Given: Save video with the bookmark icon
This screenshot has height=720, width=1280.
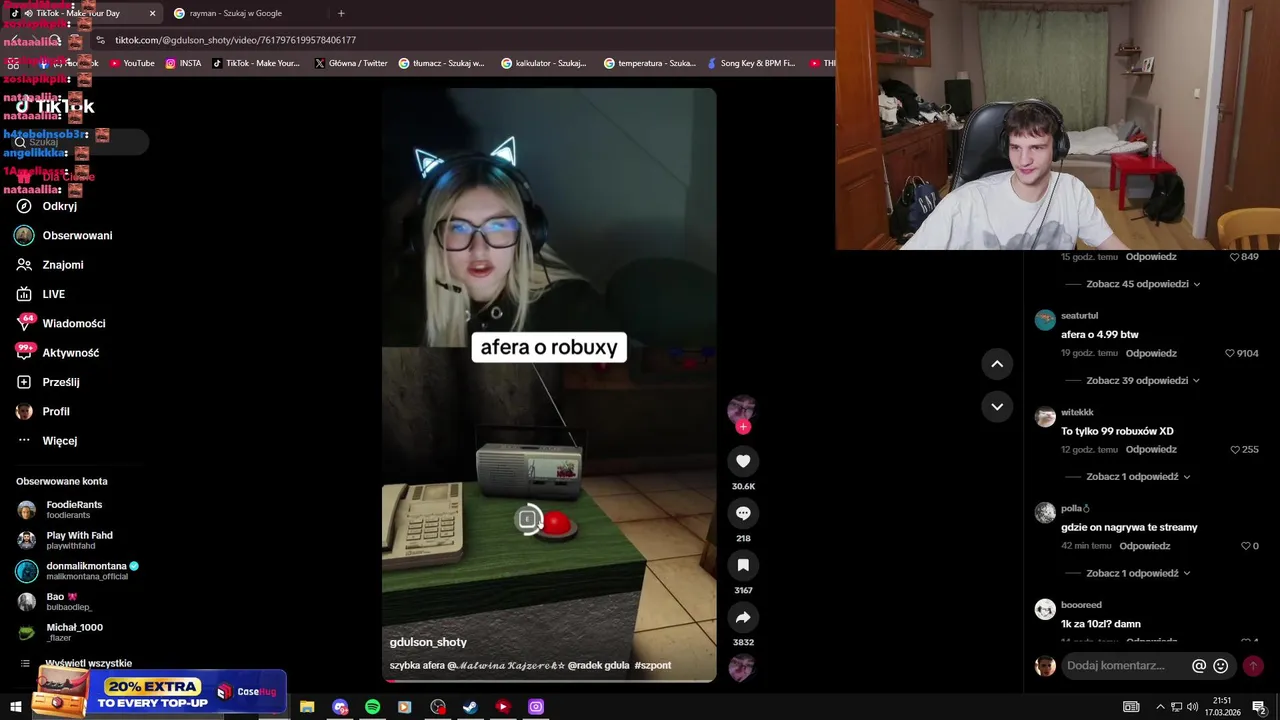Looking at the screenshot, I should pos(743,565).
